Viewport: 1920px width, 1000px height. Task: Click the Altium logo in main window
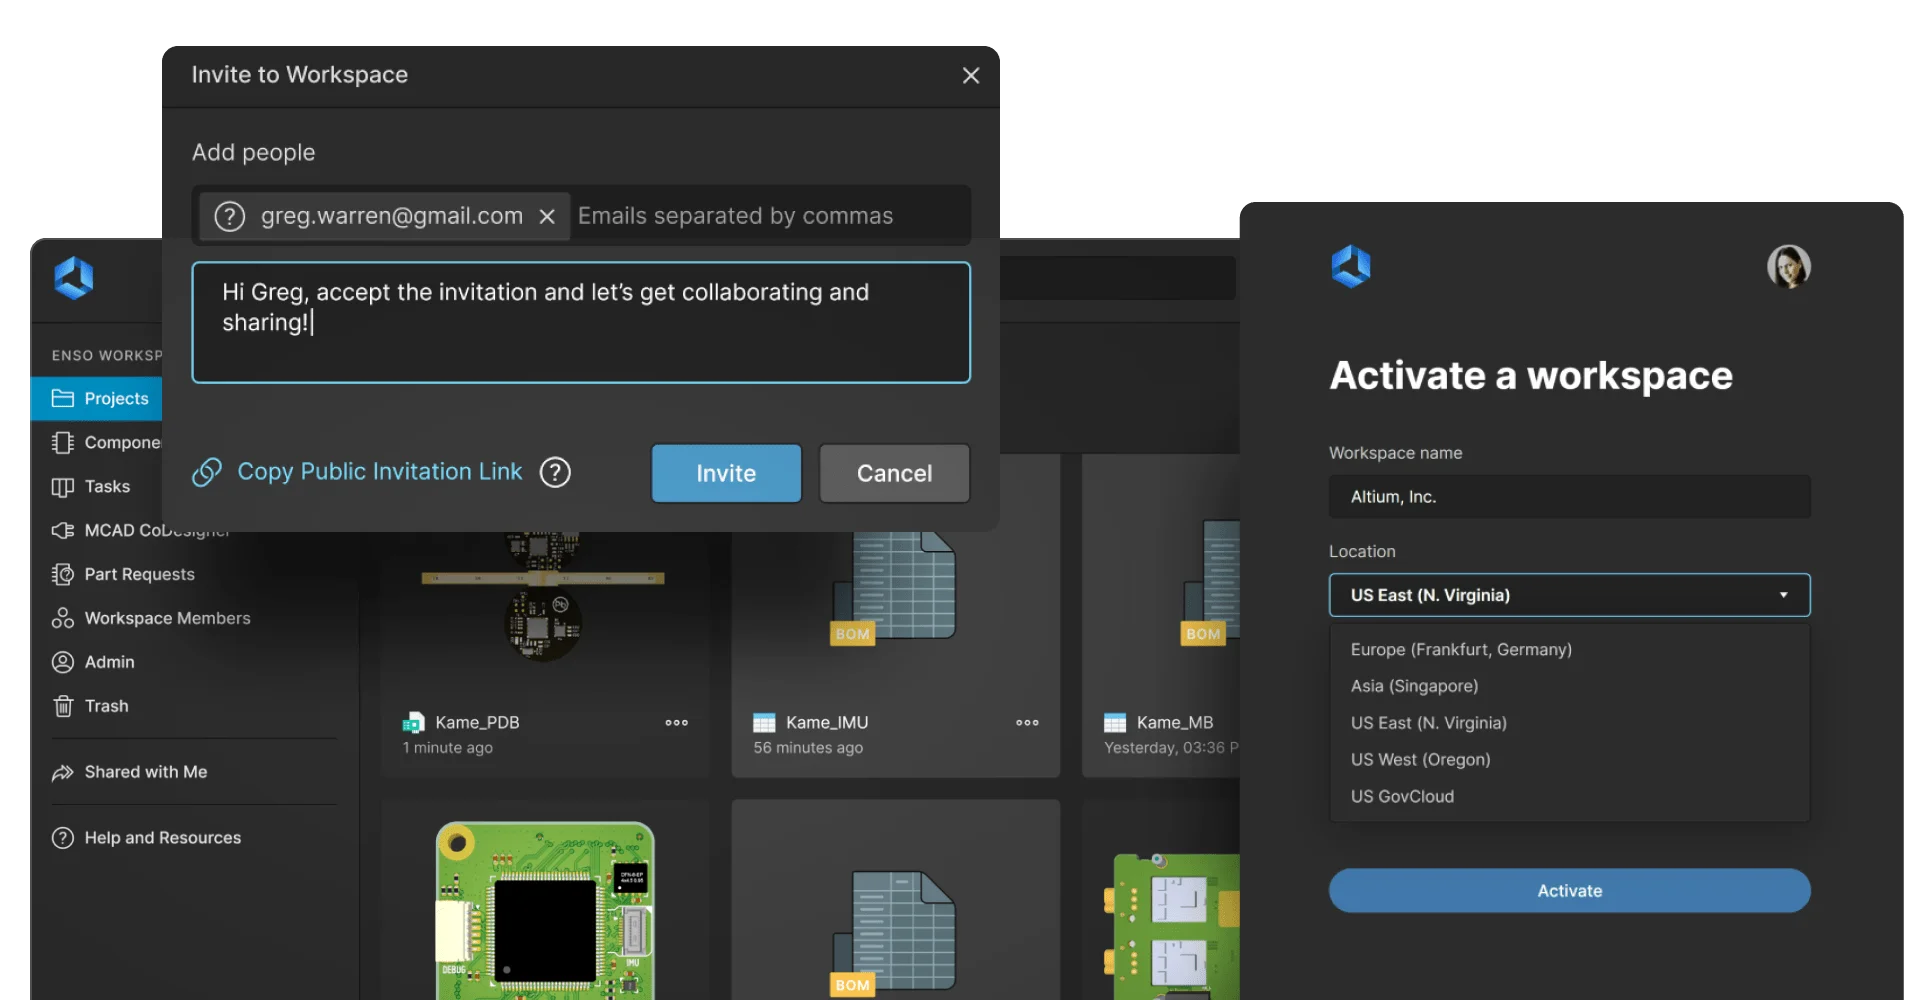(74, 278)
